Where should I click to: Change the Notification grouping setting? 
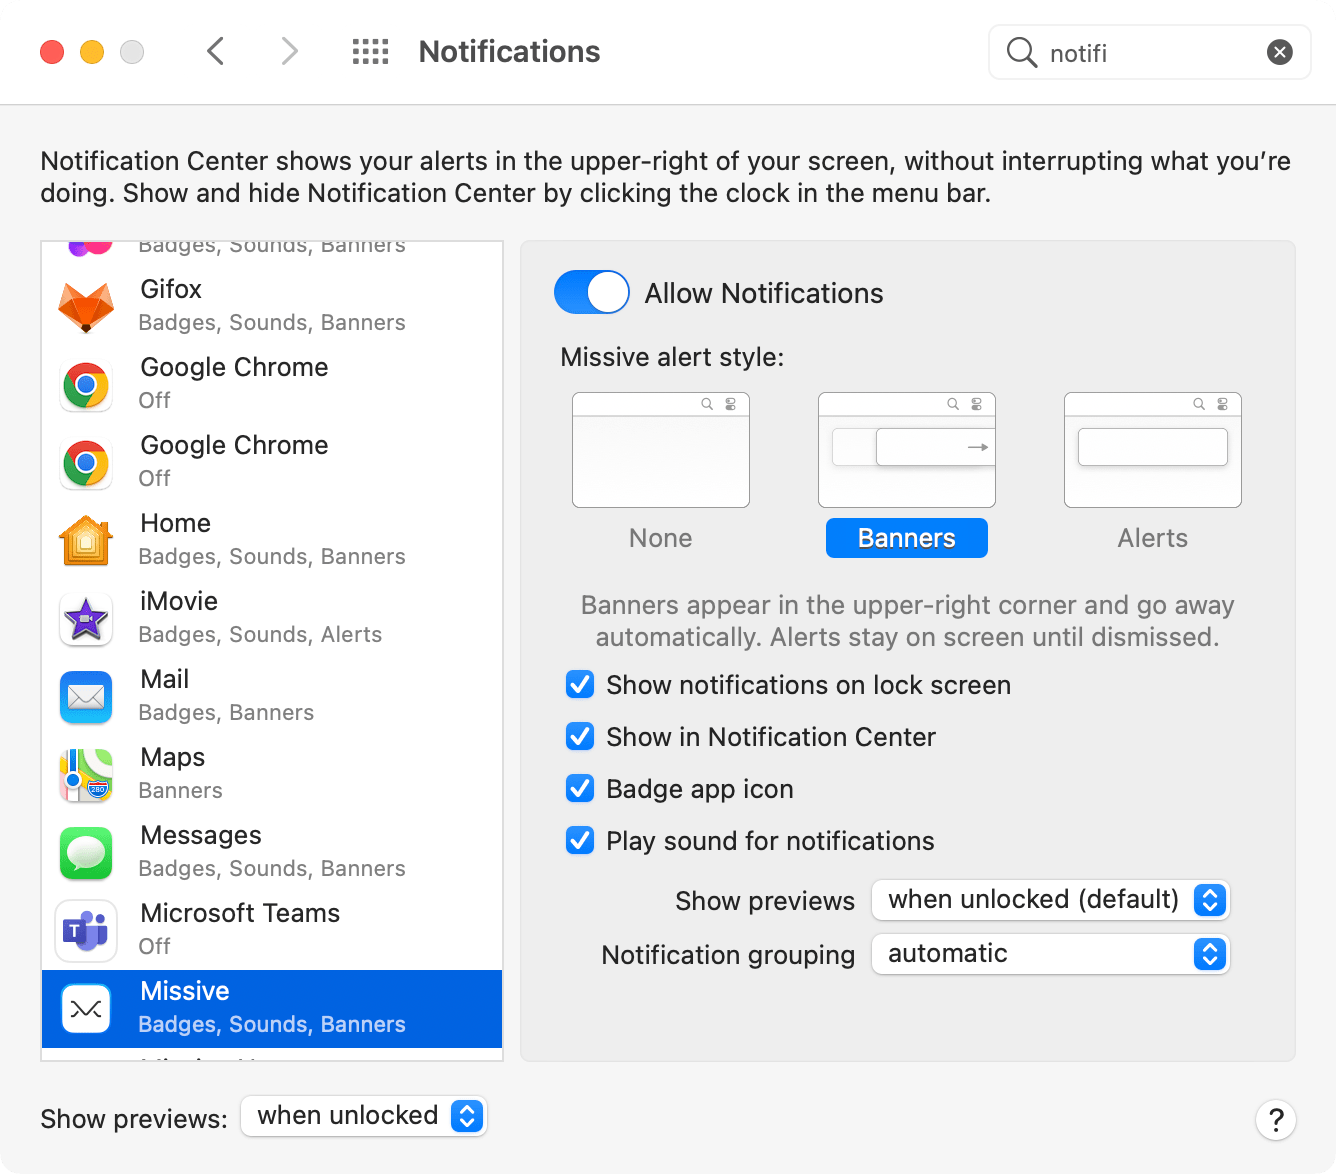[1050, 953]
